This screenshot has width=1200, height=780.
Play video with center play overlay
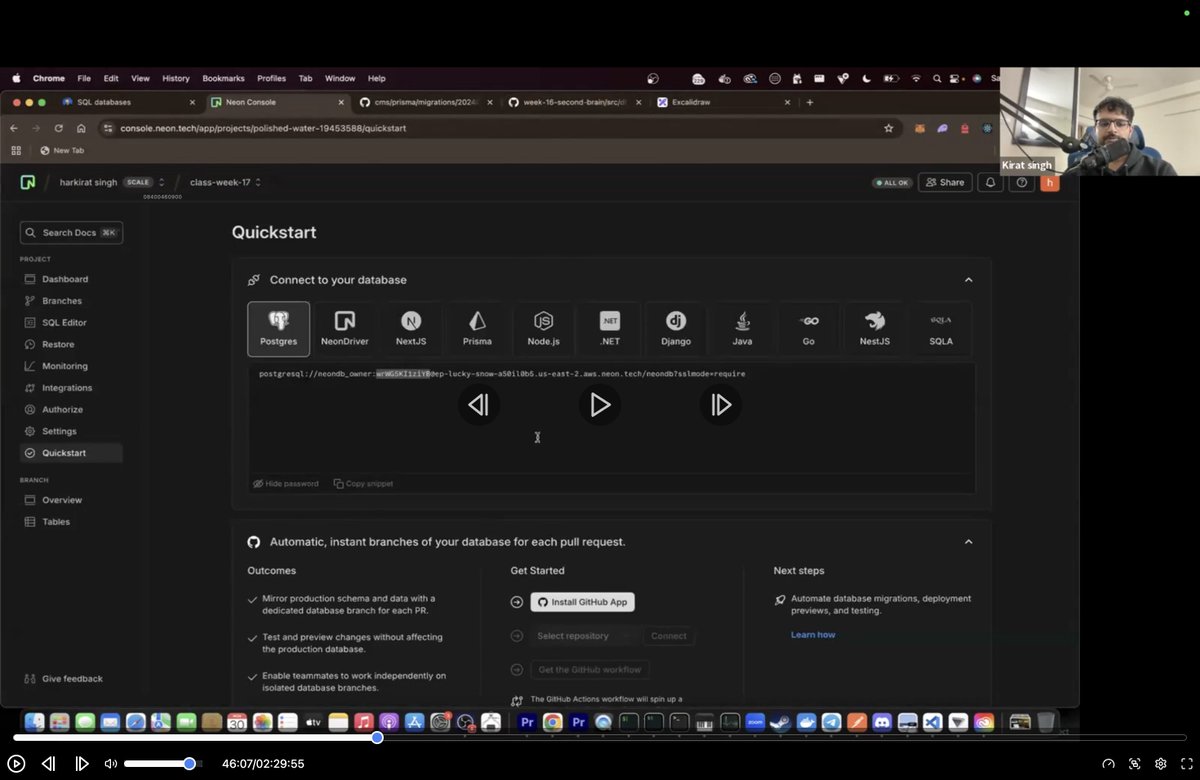point(600,405)
